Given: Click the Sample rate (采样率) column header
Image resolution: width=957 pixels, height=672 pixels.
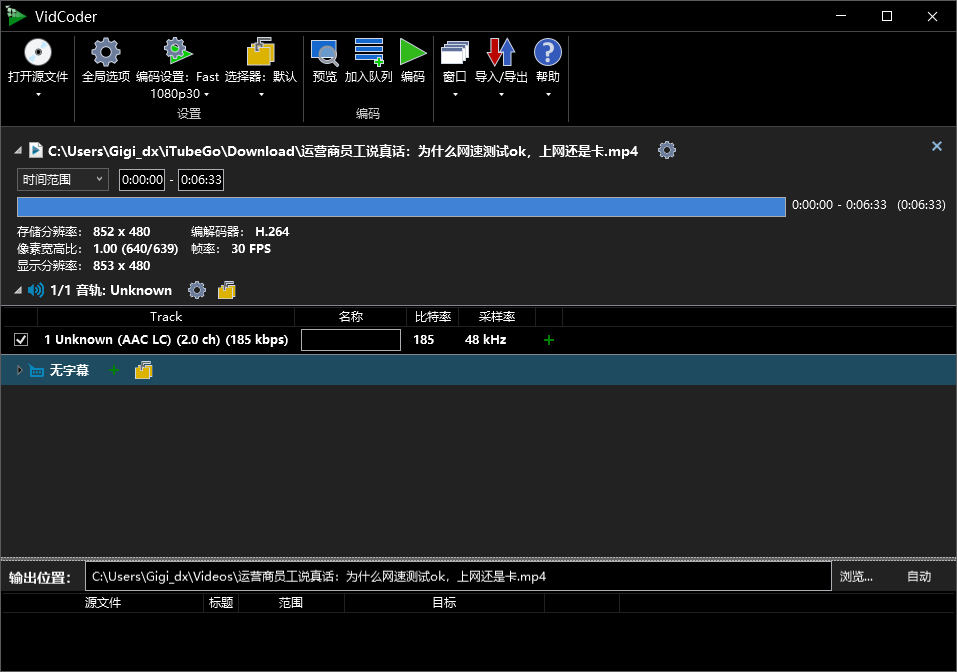Looking at the screenshot, I should pyautogui.click(x=497, y=316).
